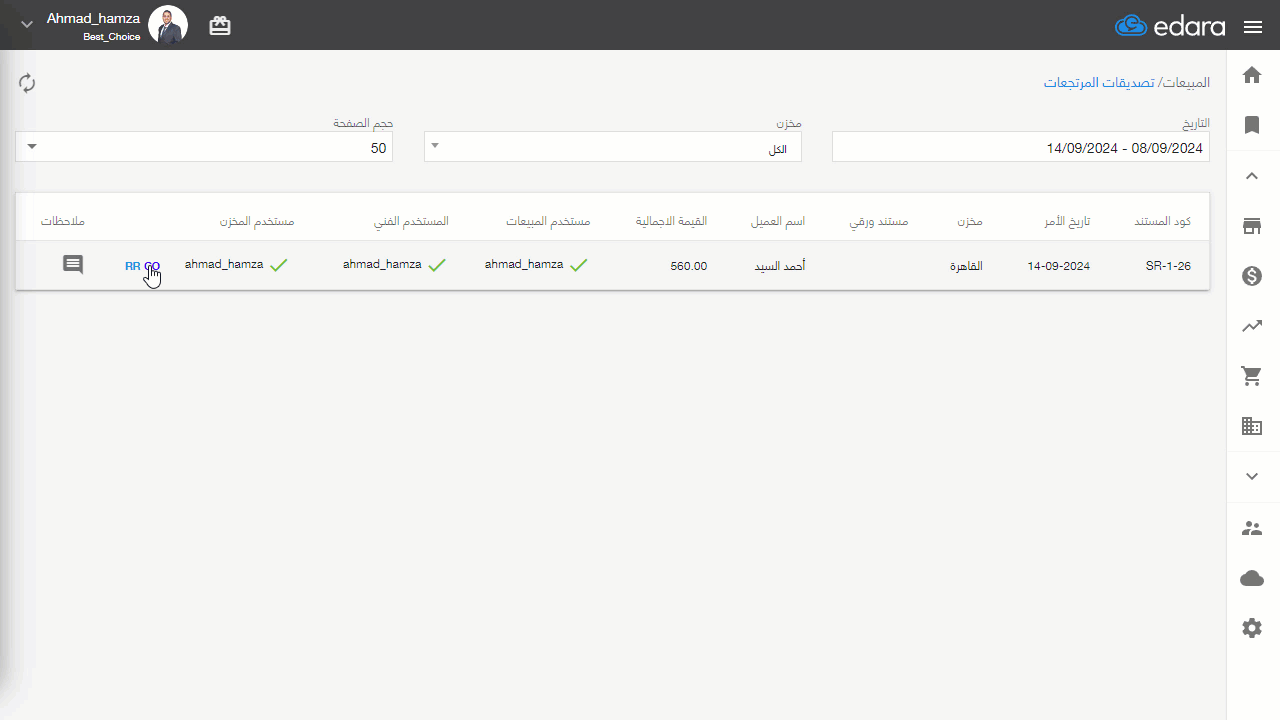
Task: Open the store sidebar icon
Action: (x=1252, y=226)
